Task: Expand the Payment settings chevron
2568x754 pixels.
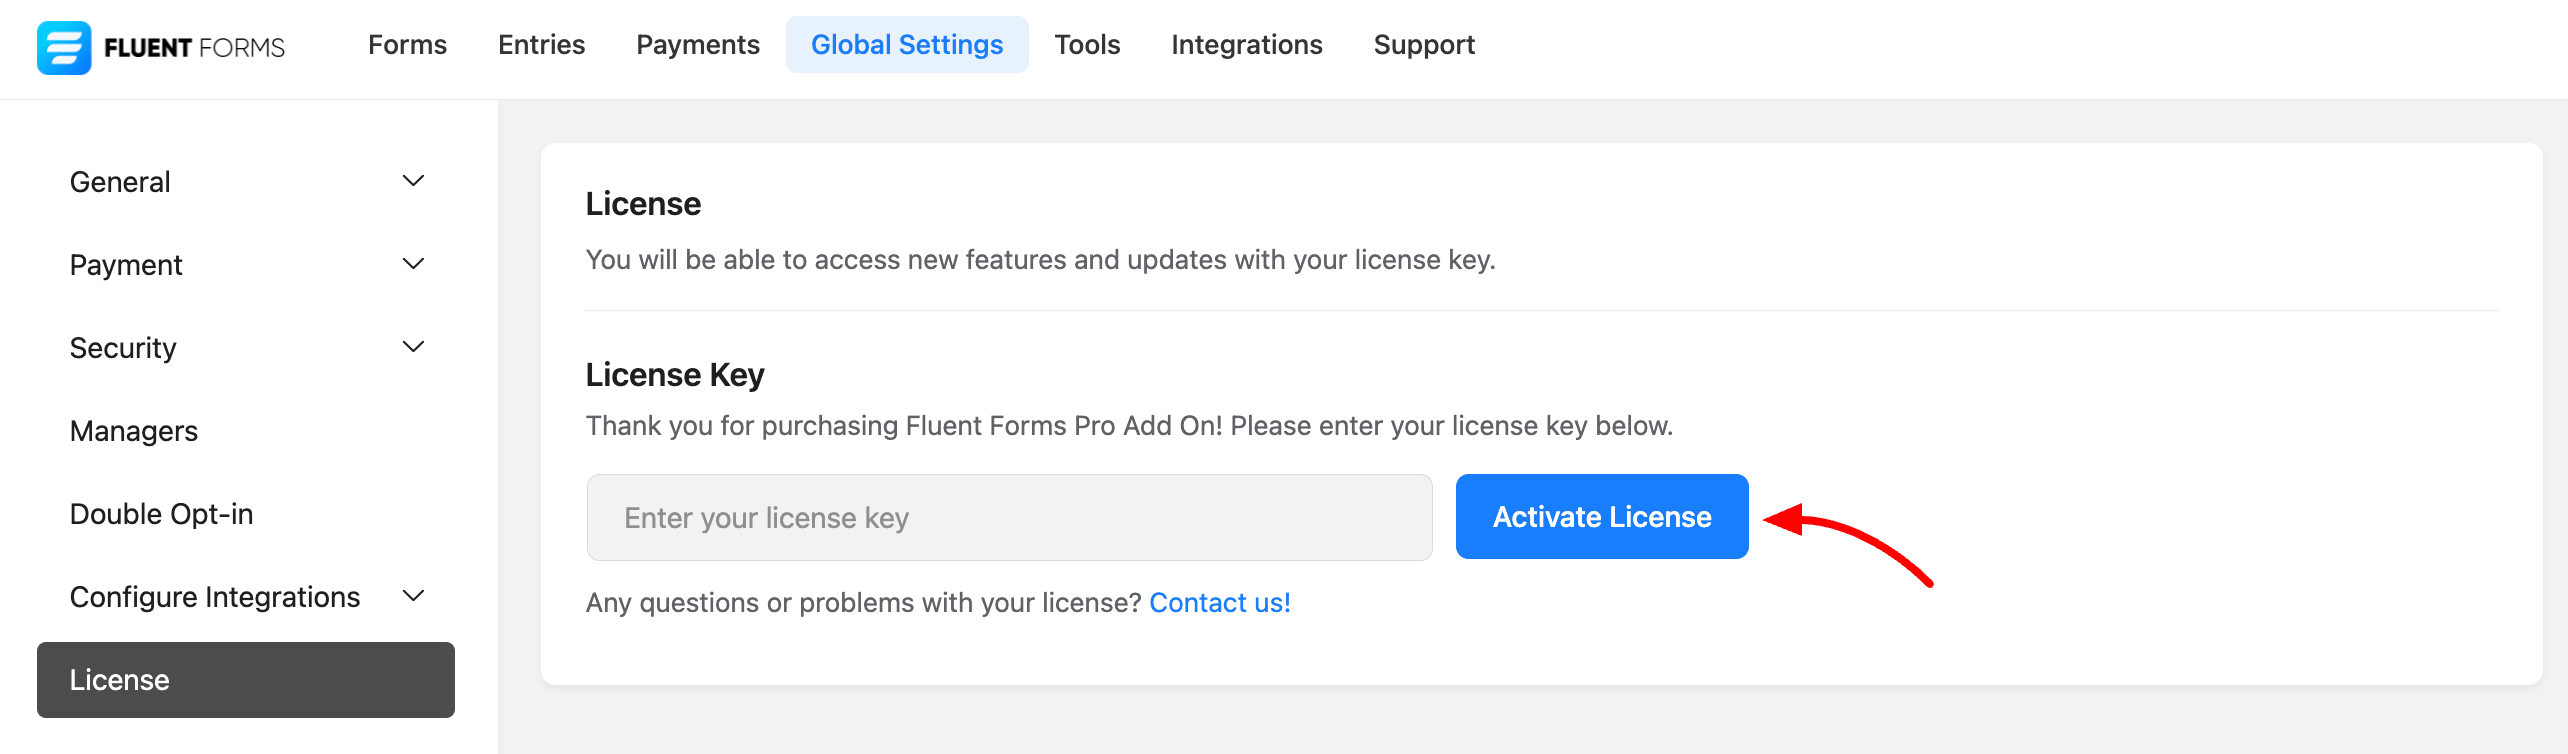Action: click(x=413, y=264)
